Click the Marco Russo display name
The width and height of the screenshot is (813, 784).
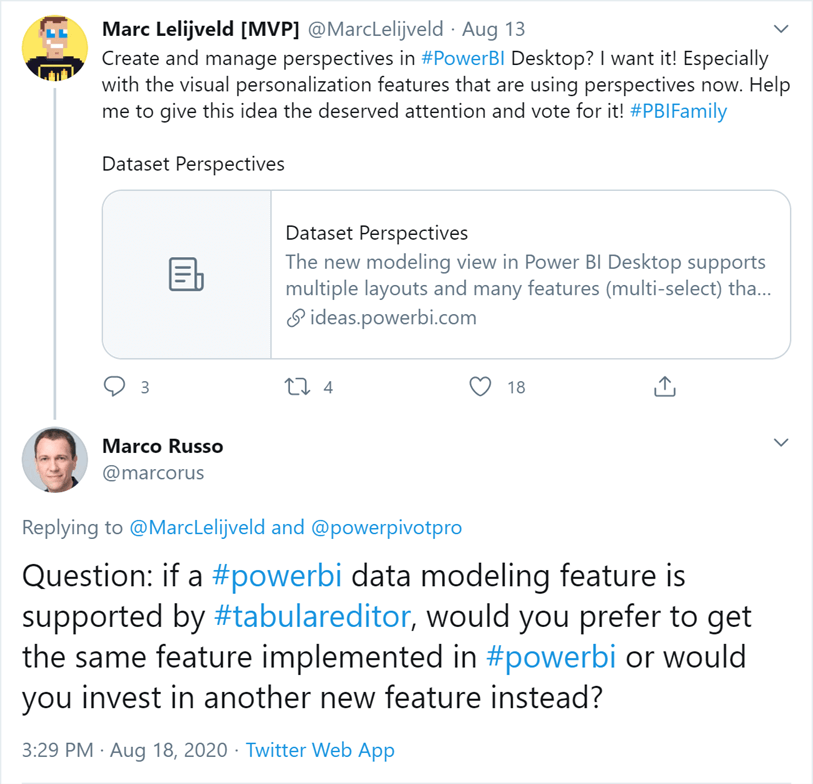[162, 446]
